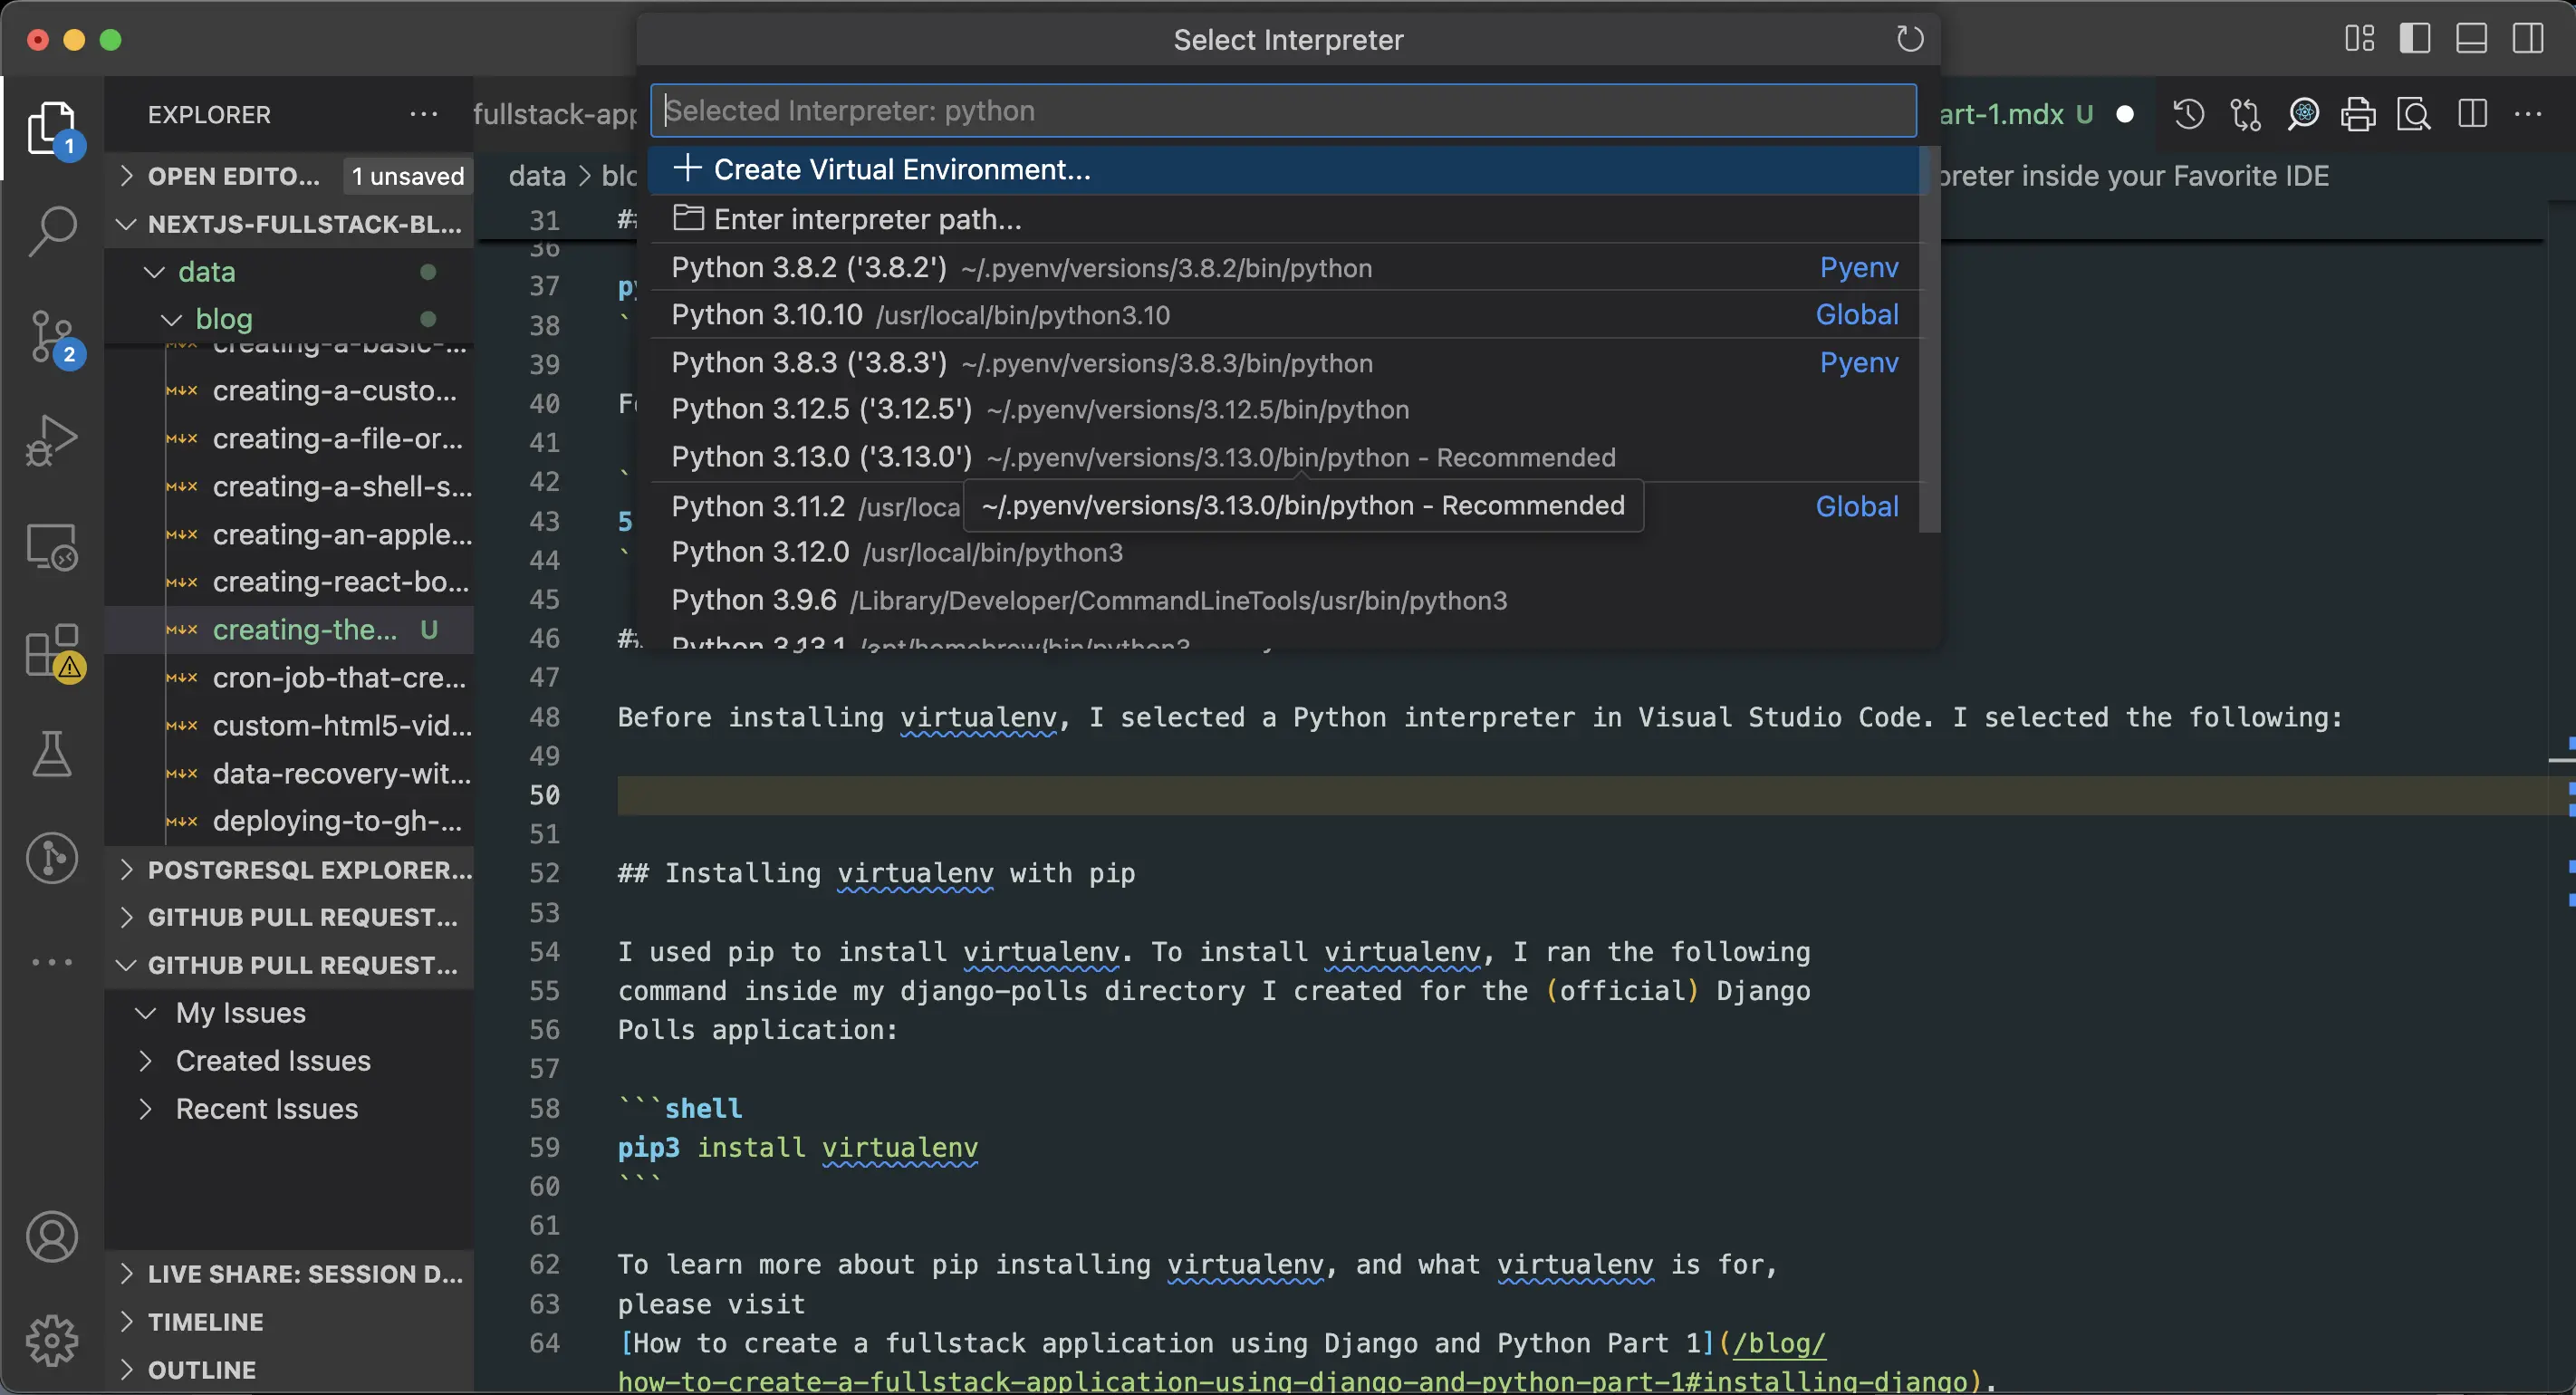Click the React atom search icon in toolbar
This screenshot has height=1395, width=2576.
click(x=2303, y=114)
